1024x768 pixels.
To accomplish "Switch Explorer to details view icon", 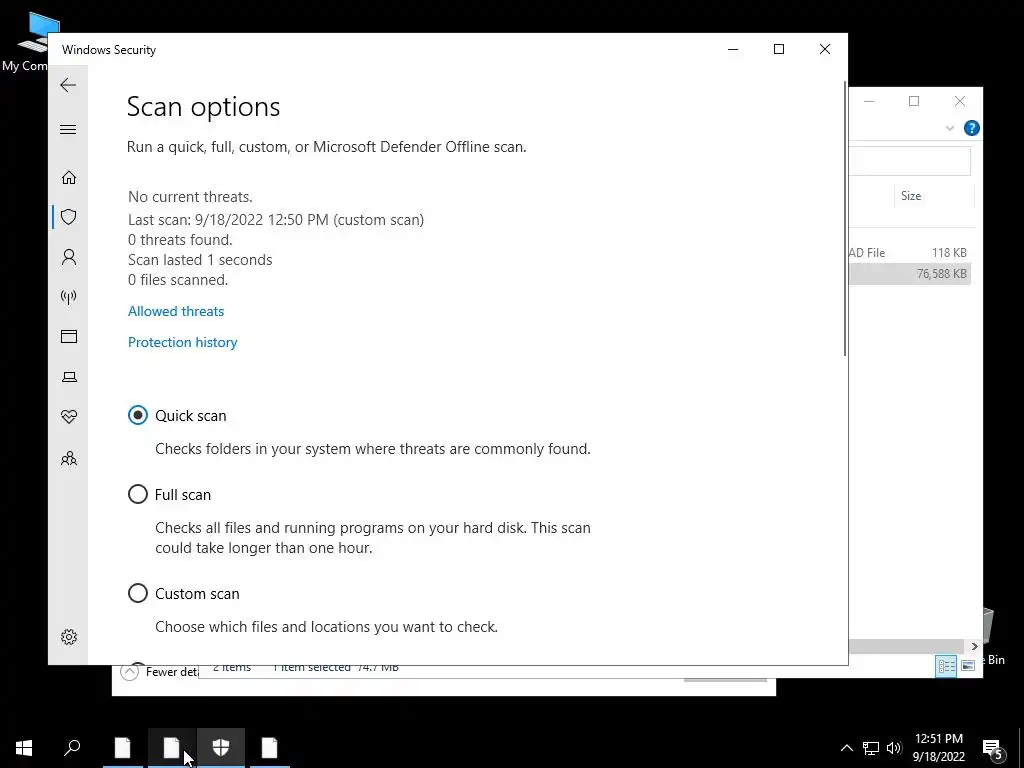I will (946, 665).
